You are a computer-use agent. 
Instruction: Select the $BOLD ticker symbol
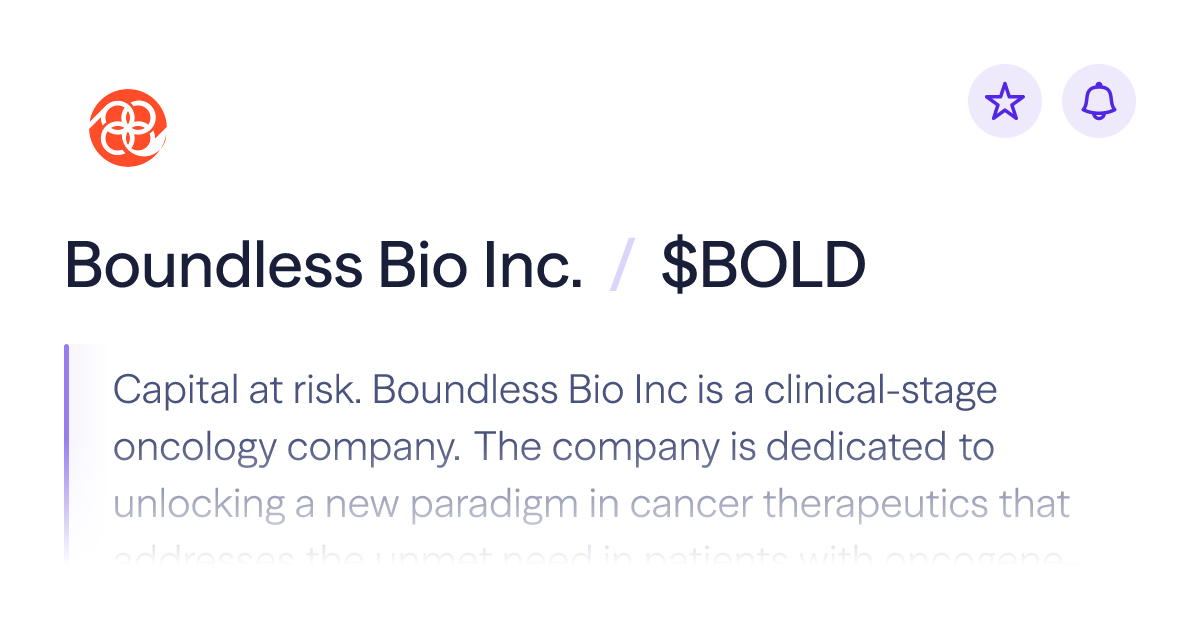click(x=765, y=265)
